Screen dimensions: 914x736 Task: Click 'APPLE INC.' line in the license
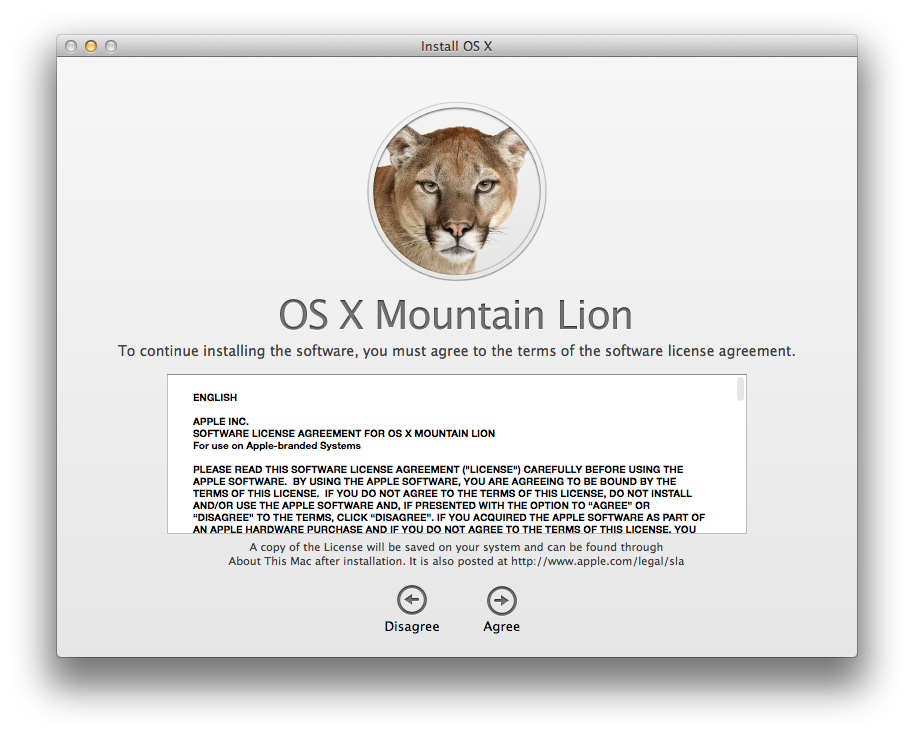click(220, 421)
